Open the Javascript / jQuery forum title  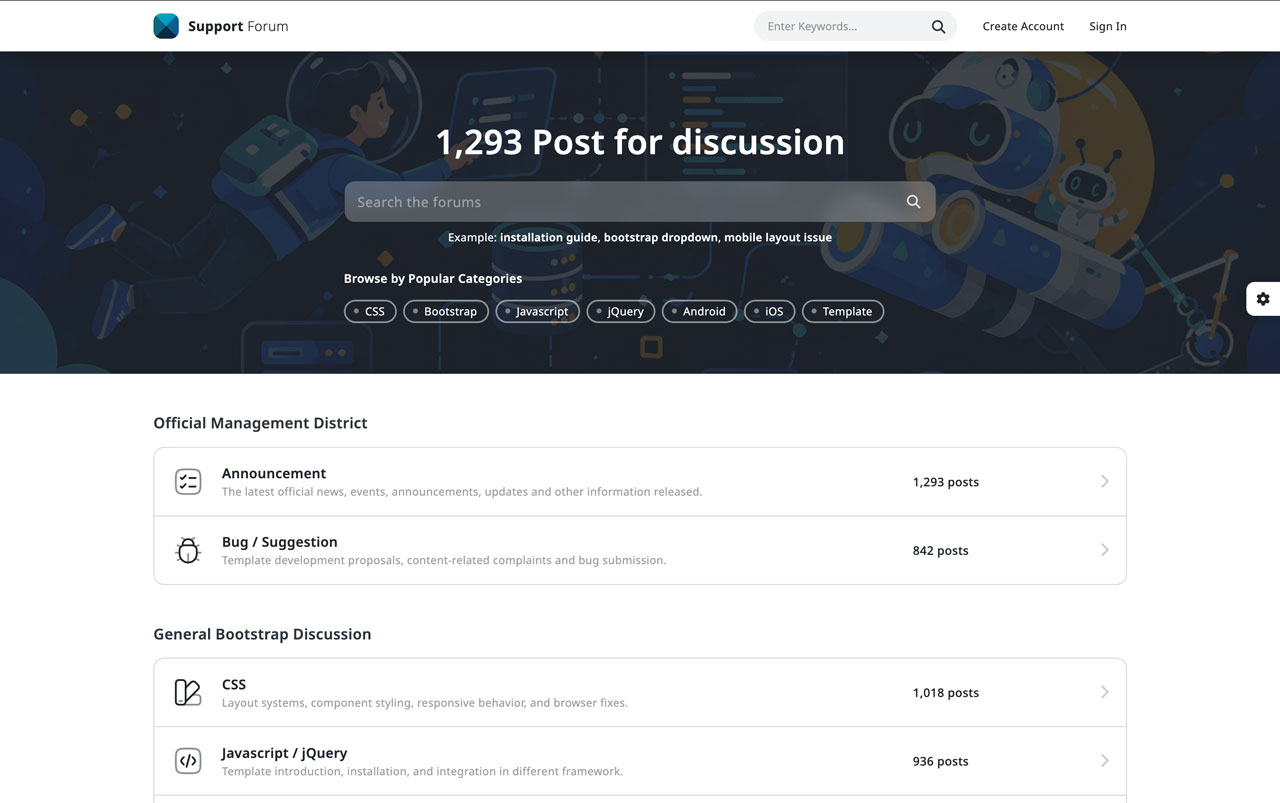click(x=284, y=753)
